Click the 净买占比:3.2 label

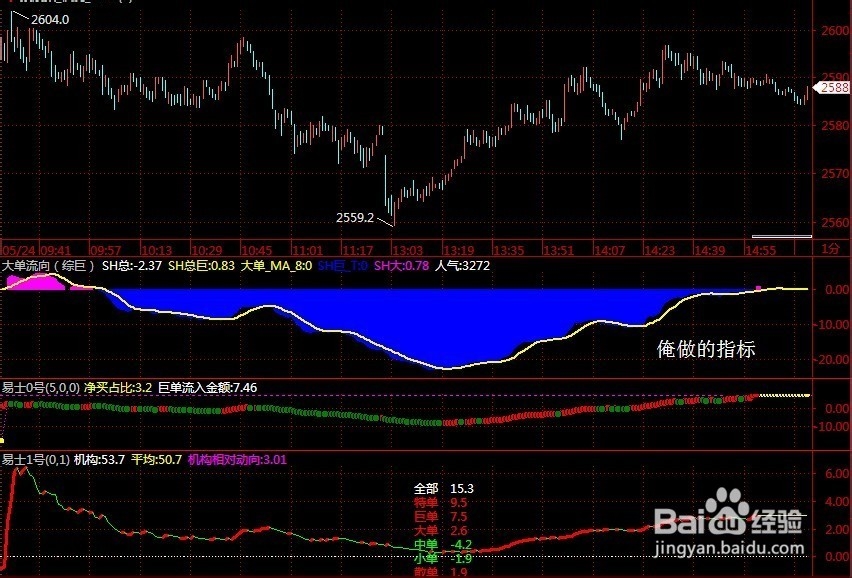pos(117,388)
